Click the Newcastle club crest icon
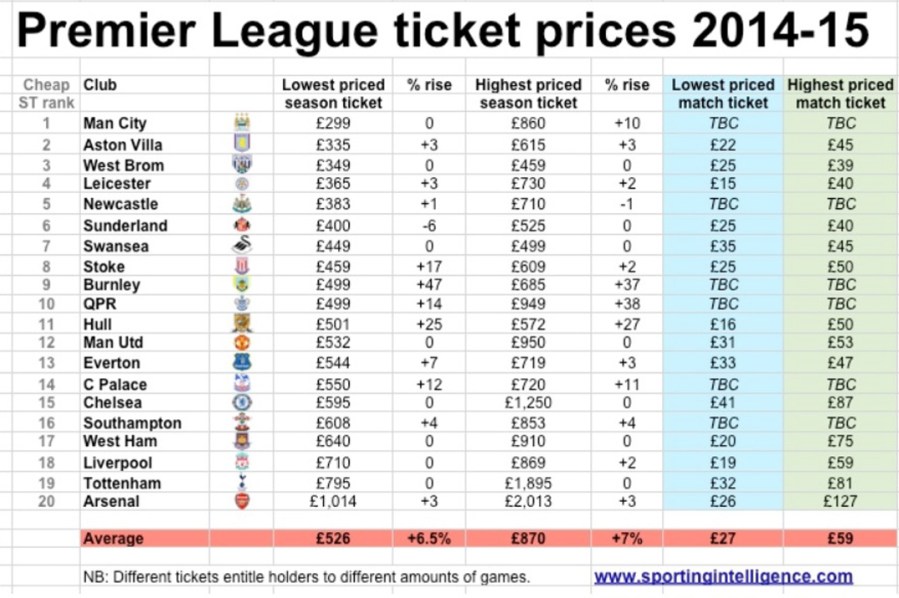Image resolution: width=899 pixels, height=598 pixels. (241, 204)
